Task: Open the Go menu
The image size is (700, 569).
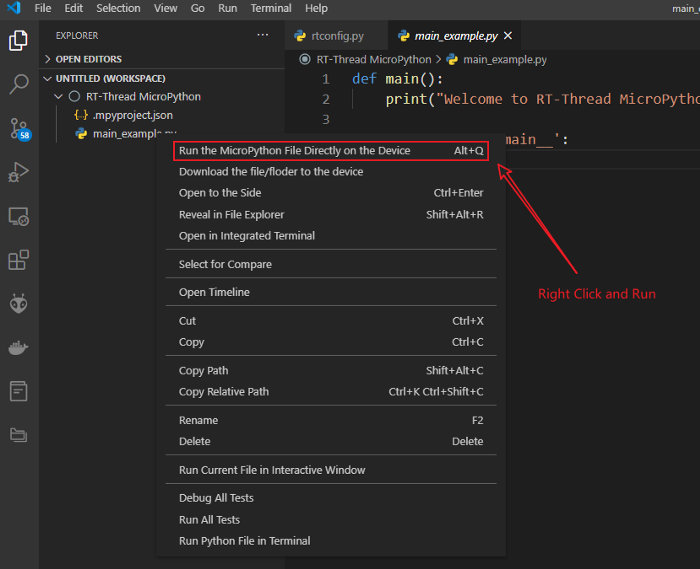Action: [197, 8]
